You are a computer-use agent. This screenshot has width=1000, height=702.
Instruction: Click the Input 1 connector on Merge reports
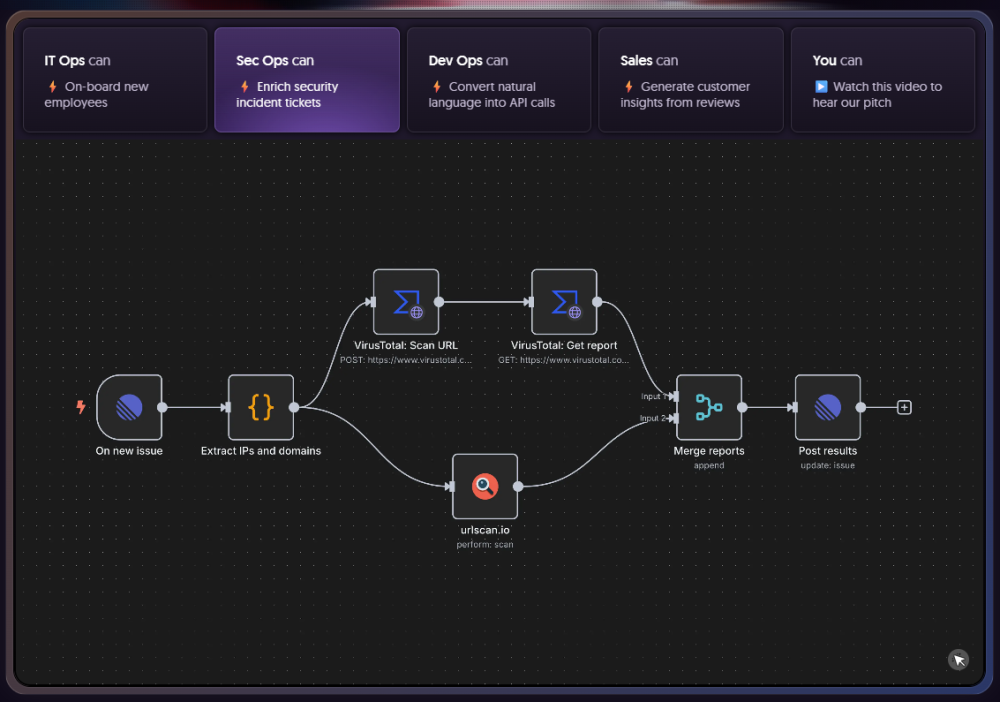(676, 396)
